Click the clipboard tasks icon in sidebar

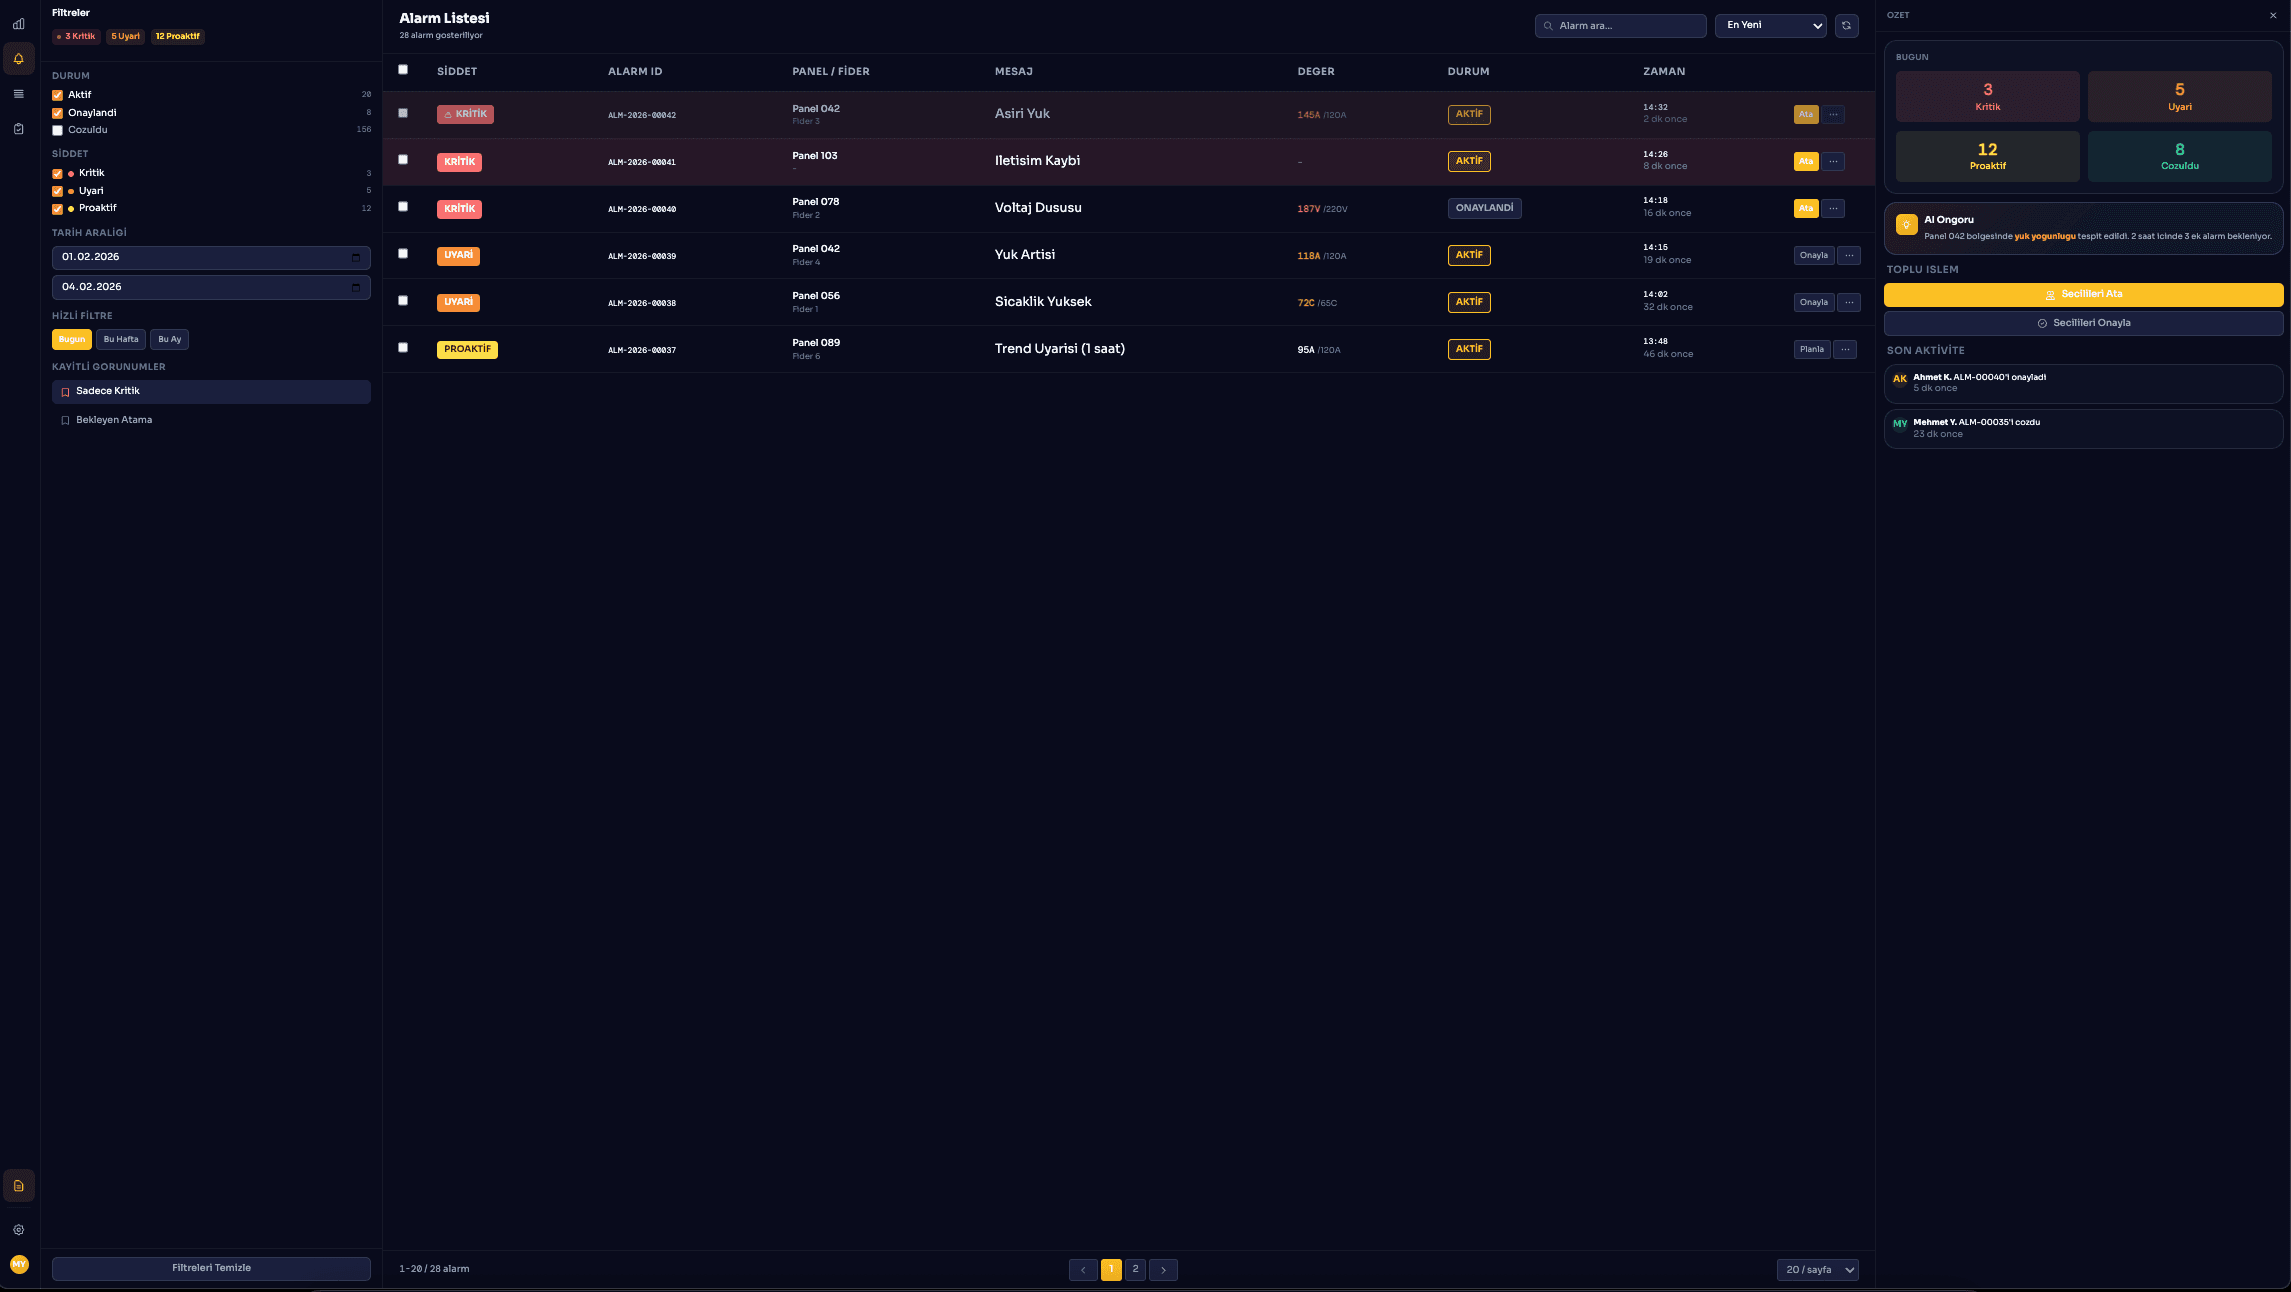pos(18,128)
